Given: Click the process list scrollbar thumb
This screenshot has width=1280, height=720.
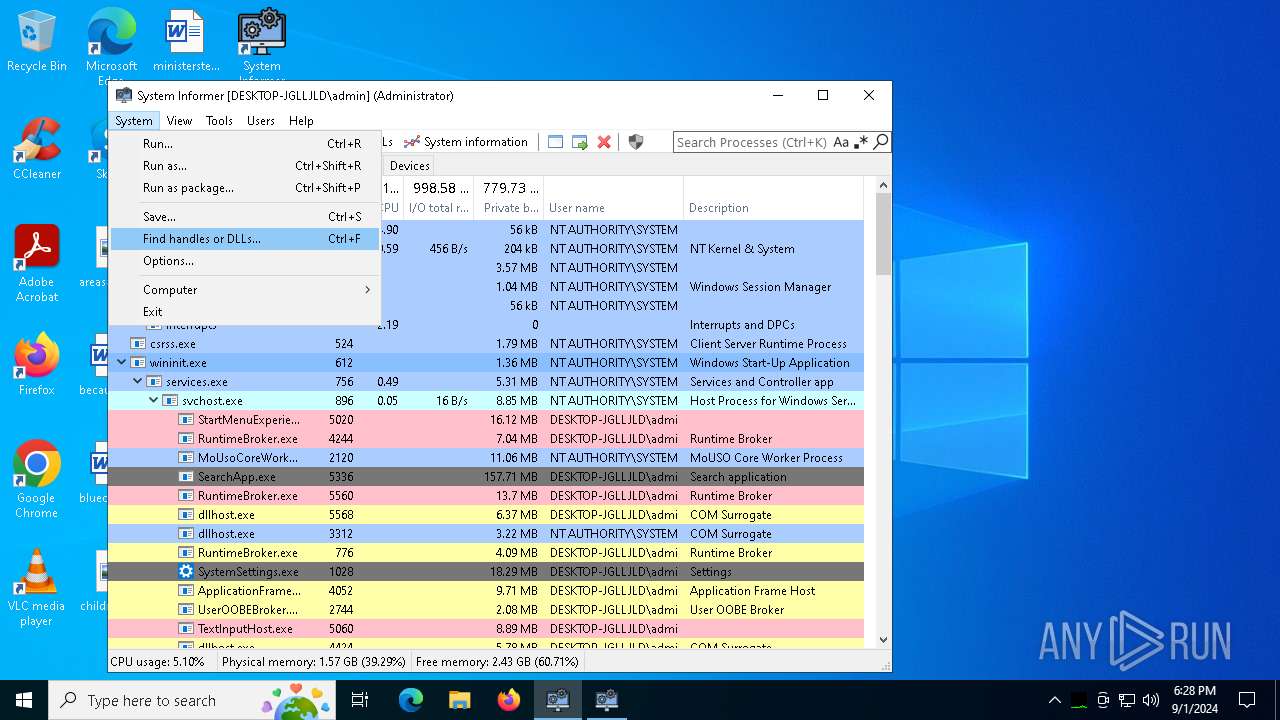Looking at the screenshot, I should [883, 234].
